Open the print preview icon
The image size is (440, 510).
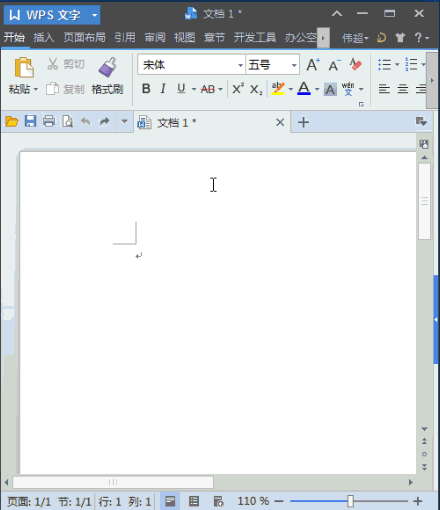(67, 121)
